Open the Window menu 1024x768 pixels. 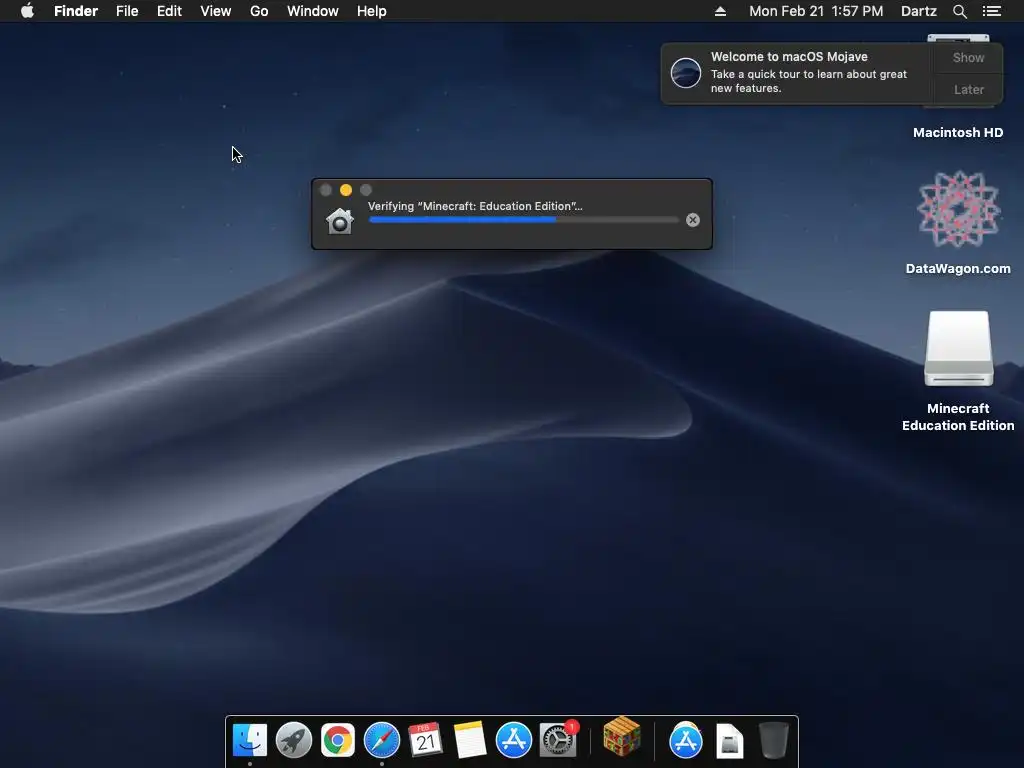[313, 11]
